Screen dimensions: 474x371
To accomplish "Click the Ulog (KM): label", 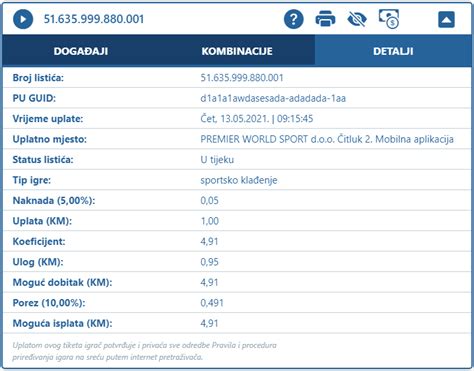I will [x=38, y=262].
